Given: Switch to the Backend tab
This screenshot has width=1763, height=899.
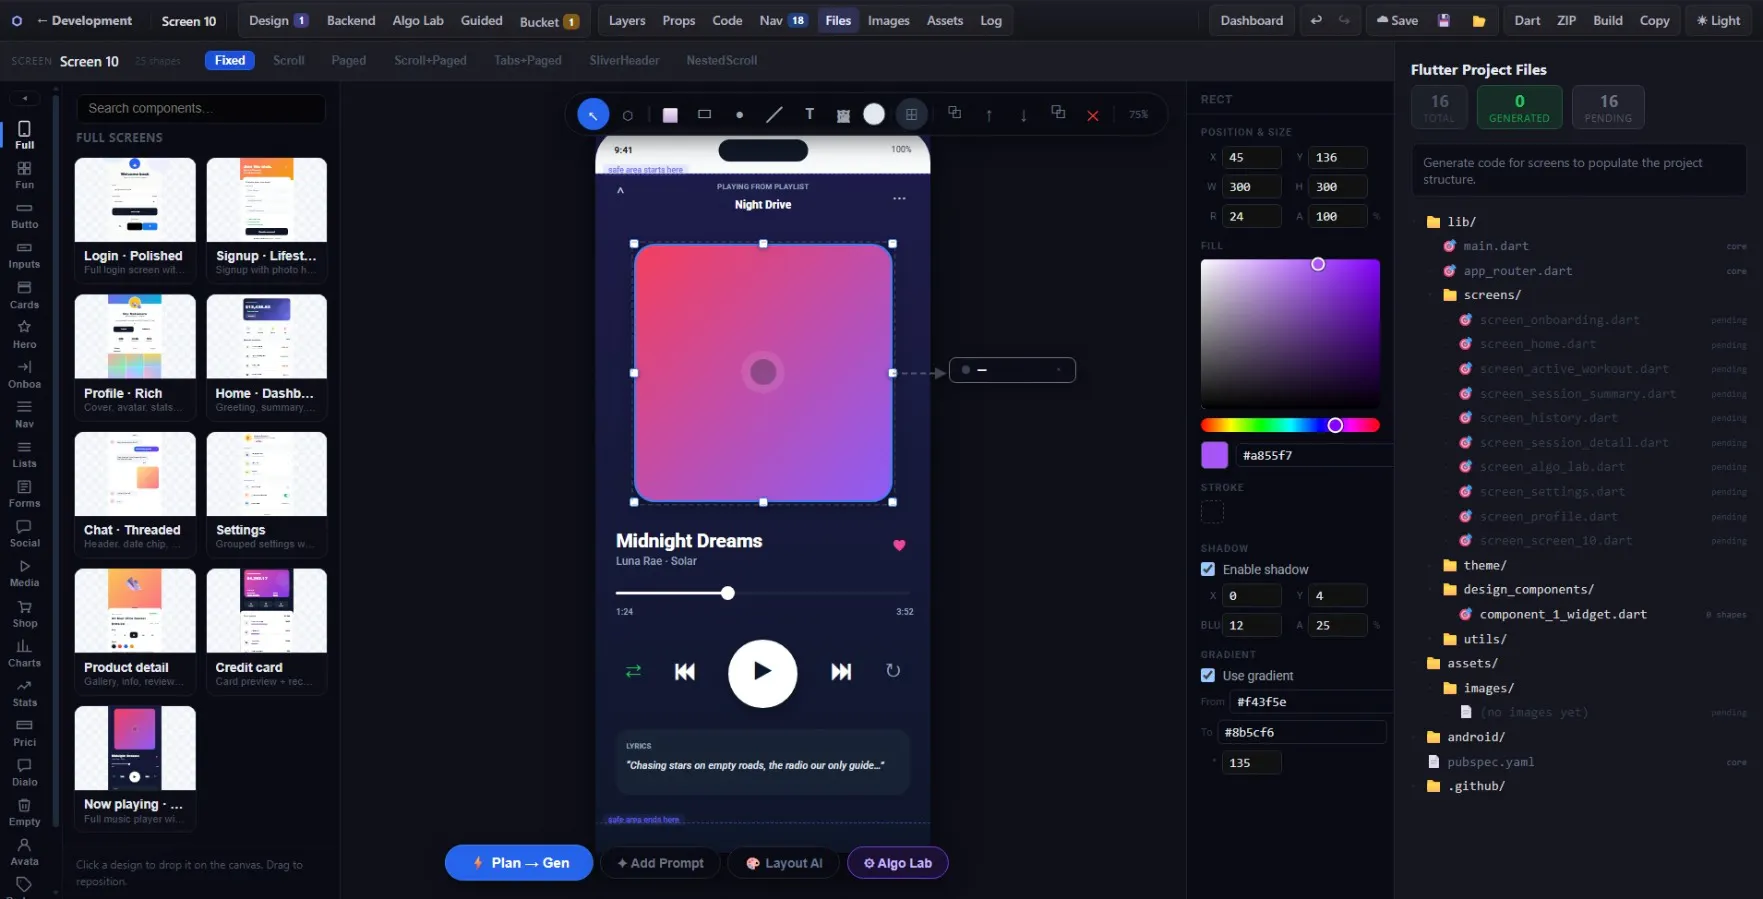Looking at the screenshot, I should click(x=351, y=20).
